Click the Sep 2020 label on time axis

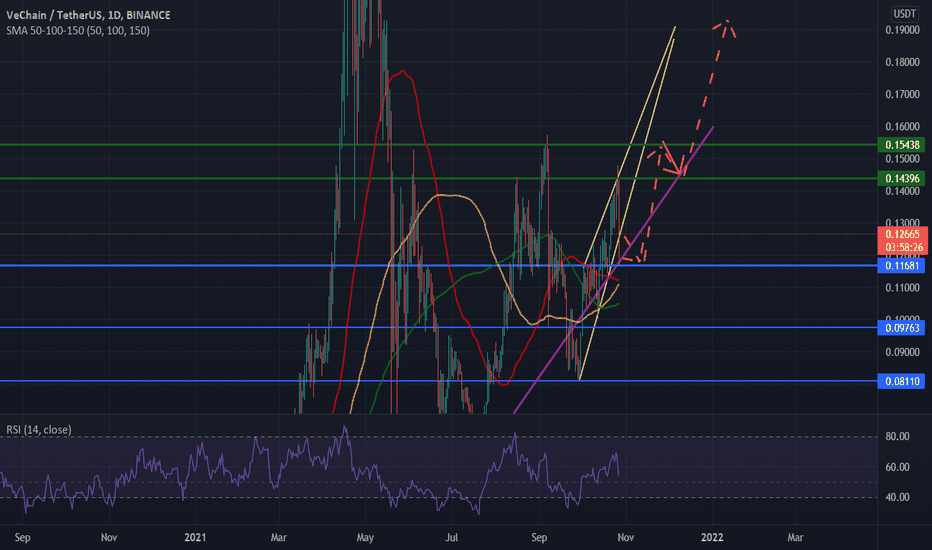[22, 538]
